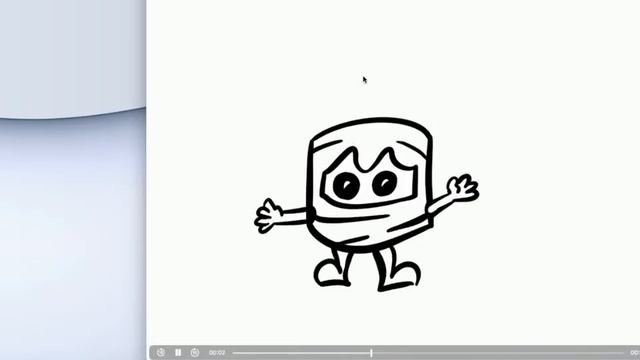Skip forward using the forward-skip icon

pos(195,352)
